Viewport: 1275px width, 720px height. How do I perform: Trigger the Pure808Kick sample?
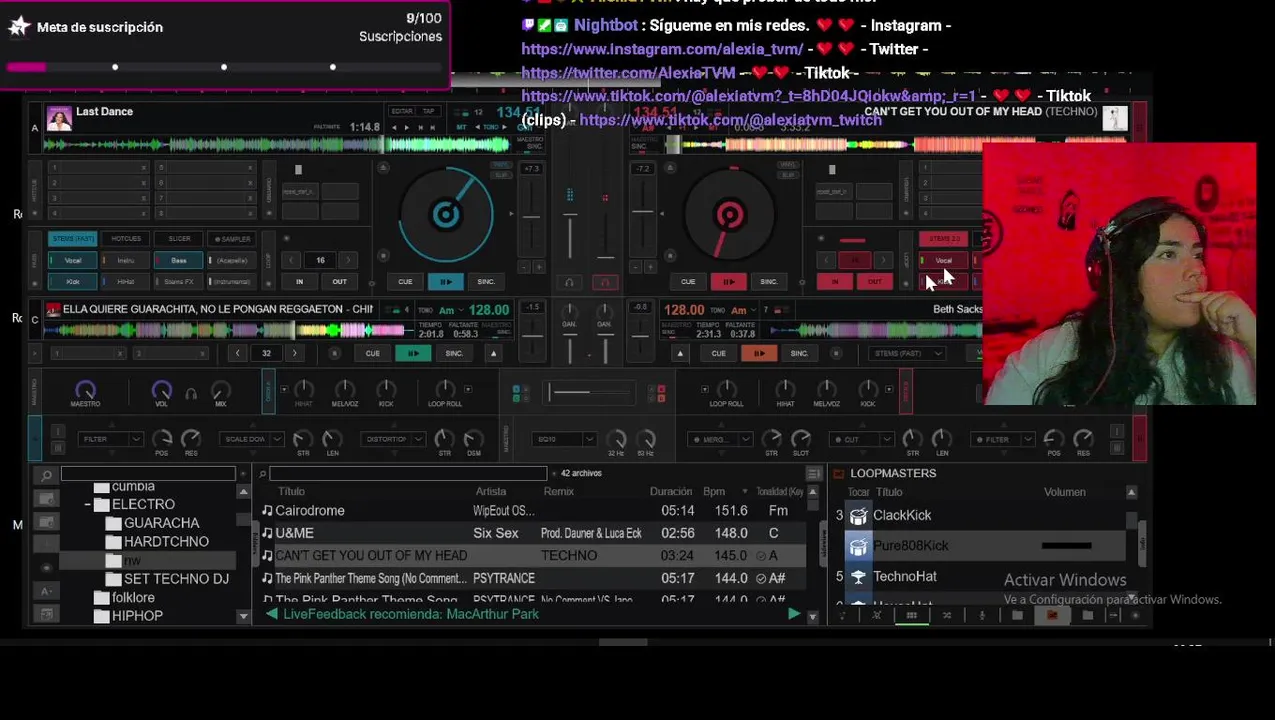coord(858,546)
